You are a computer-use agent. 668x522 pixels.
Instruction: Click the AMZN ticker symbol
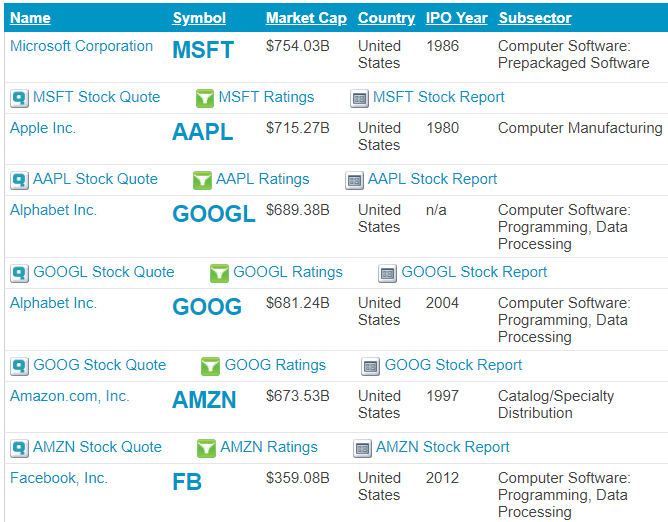pos(204,401)
